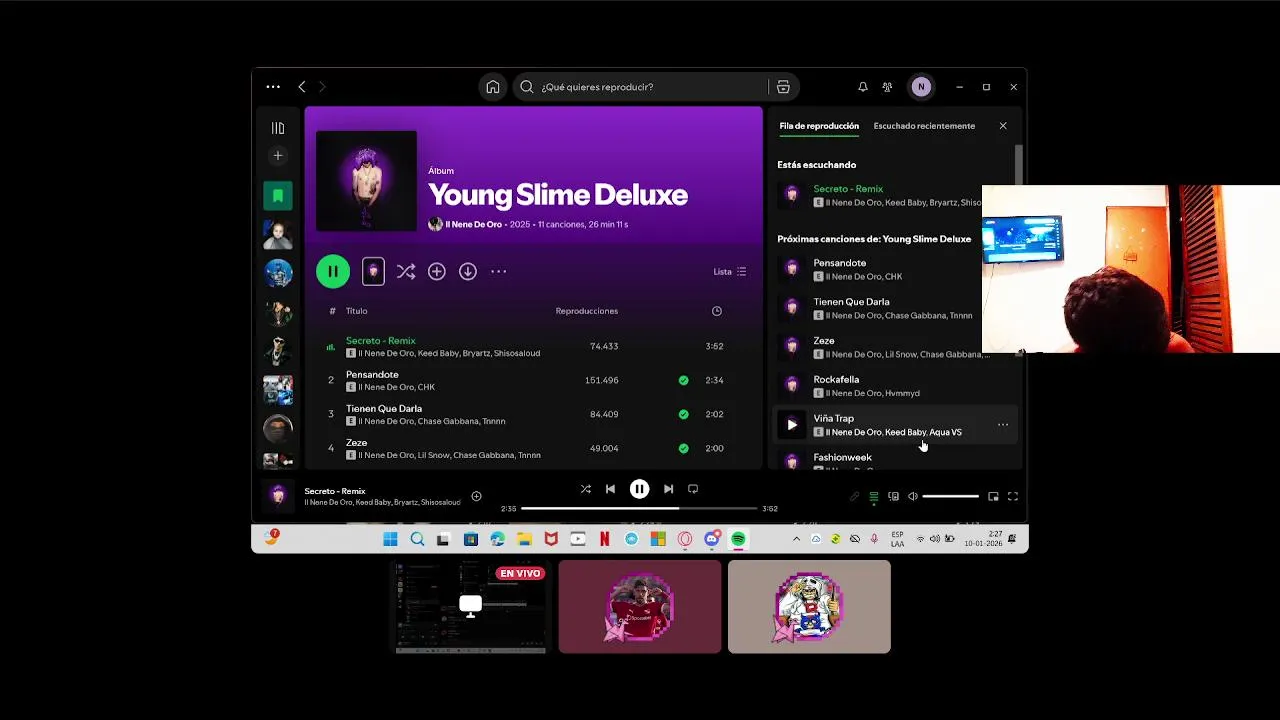Open the green bookmark Liked Songs item
This screenshot has height=720, width=1280.
[278, 195]
